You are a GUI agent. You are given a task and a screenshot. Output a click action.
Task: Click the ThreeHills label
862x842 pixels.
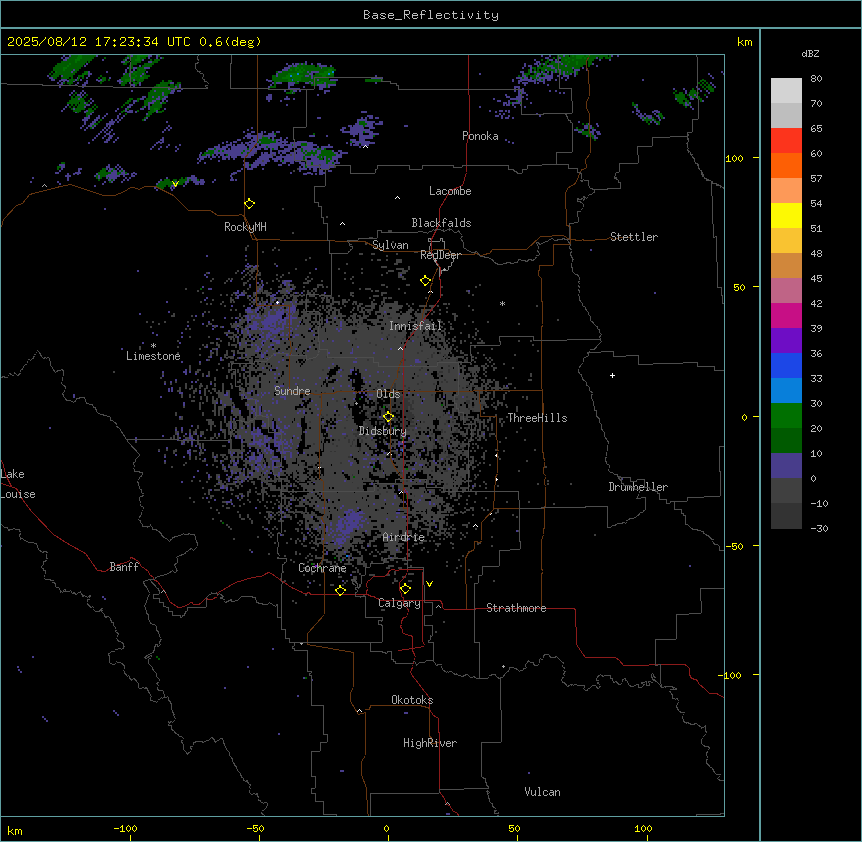537,418
